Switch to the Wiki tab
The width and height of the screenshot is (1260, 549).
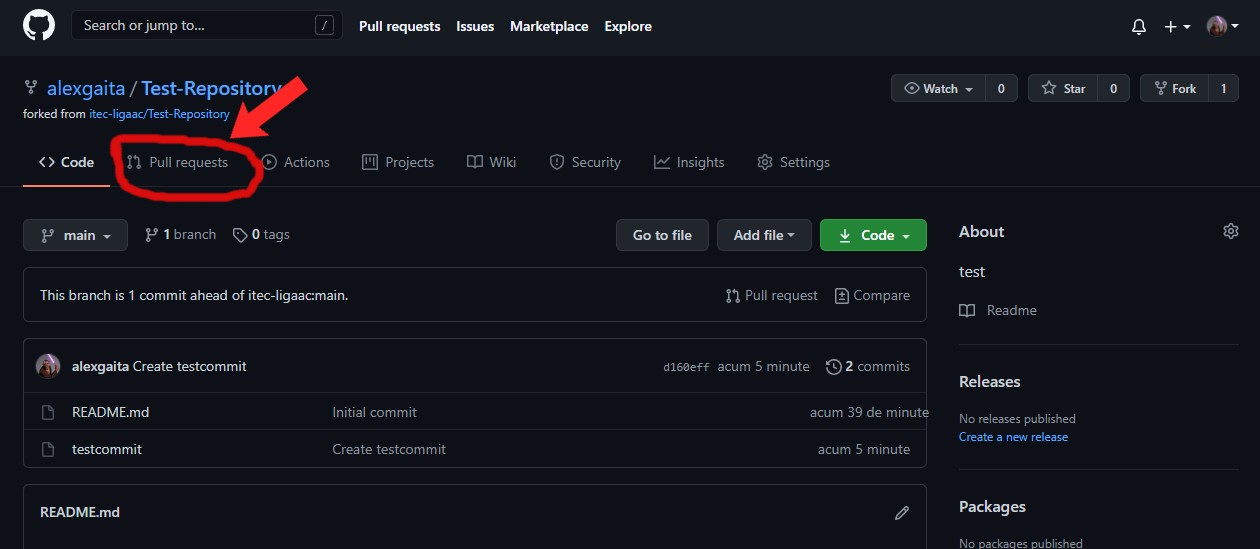(492, 162)
